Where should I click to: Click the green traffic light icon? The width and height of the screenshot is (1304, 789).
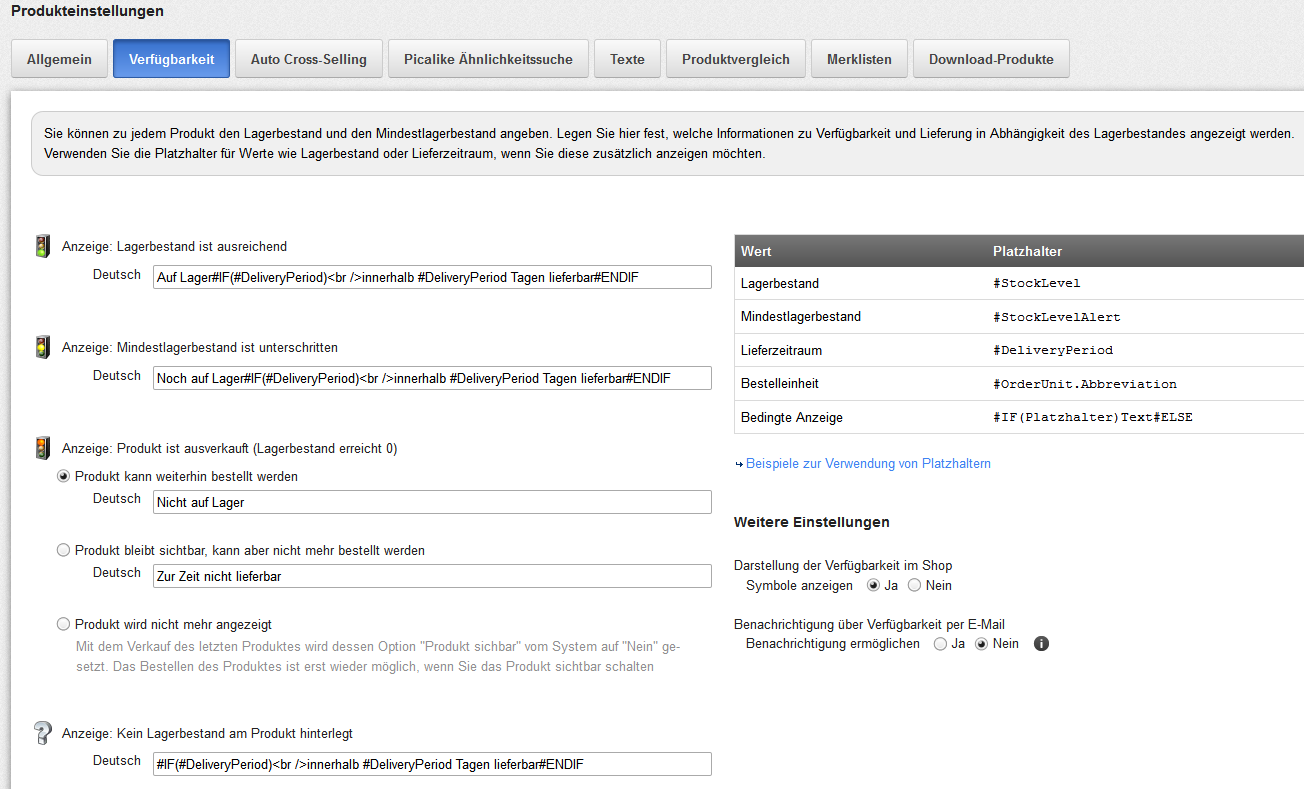click(x=43, y=246)
